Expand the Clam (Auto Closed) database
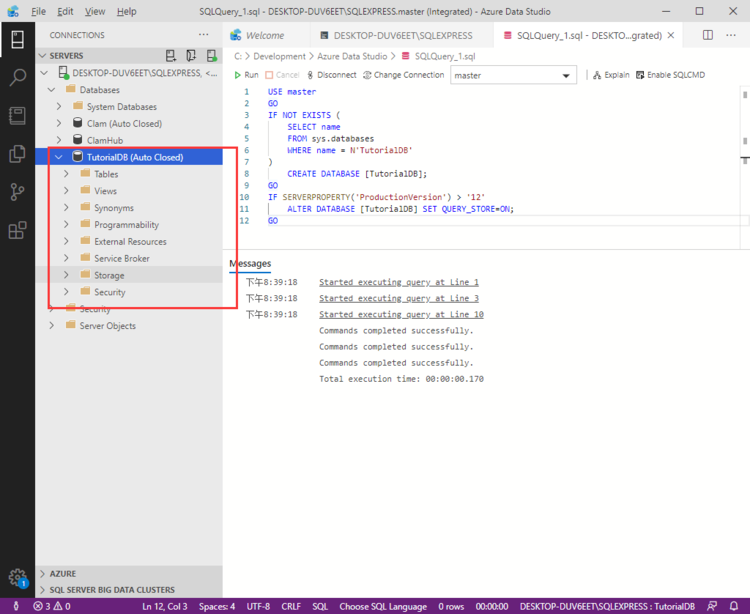 [x=59, y=123]
